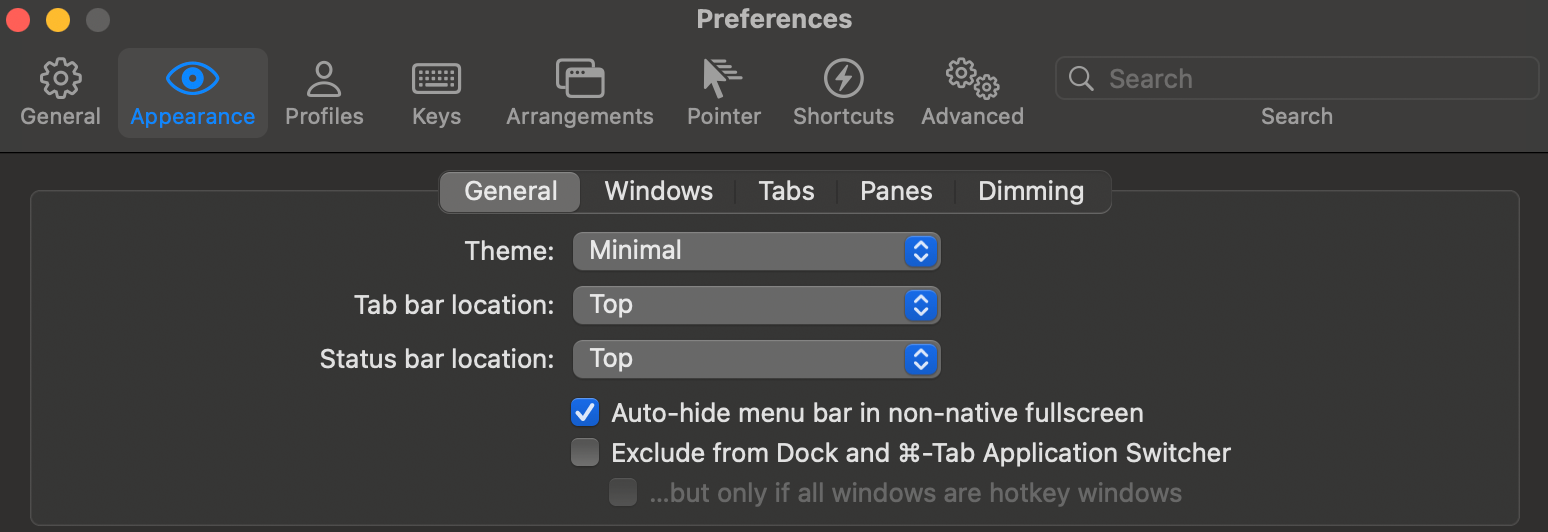Switch to the Panes sub-tab
Viewport: 1548px width, 532px height.
pyautogui.click(x=896, y=191)
